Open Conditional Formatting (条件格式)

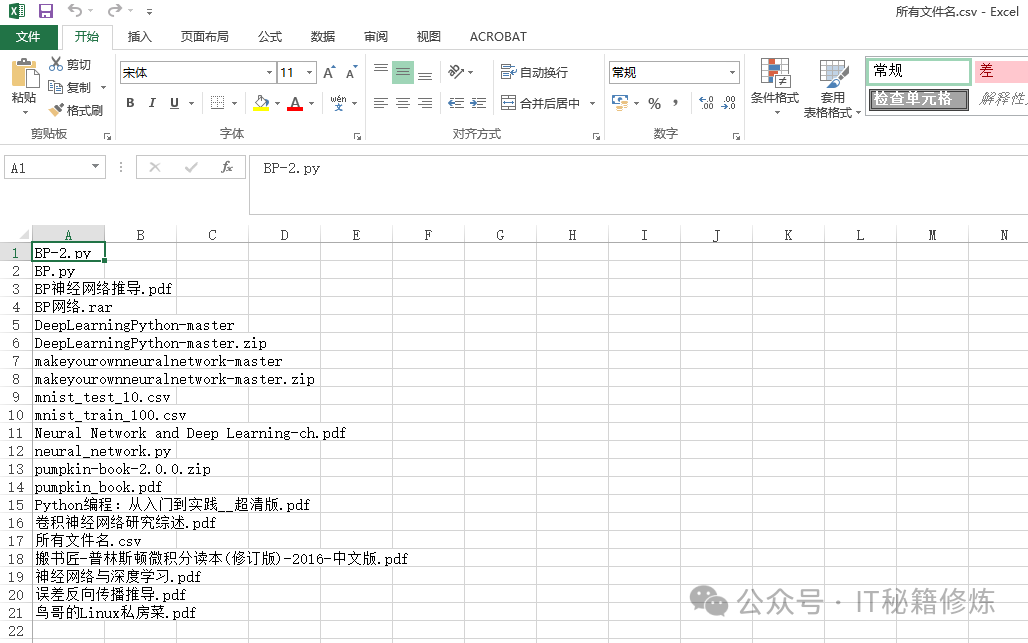pos(775,85)
